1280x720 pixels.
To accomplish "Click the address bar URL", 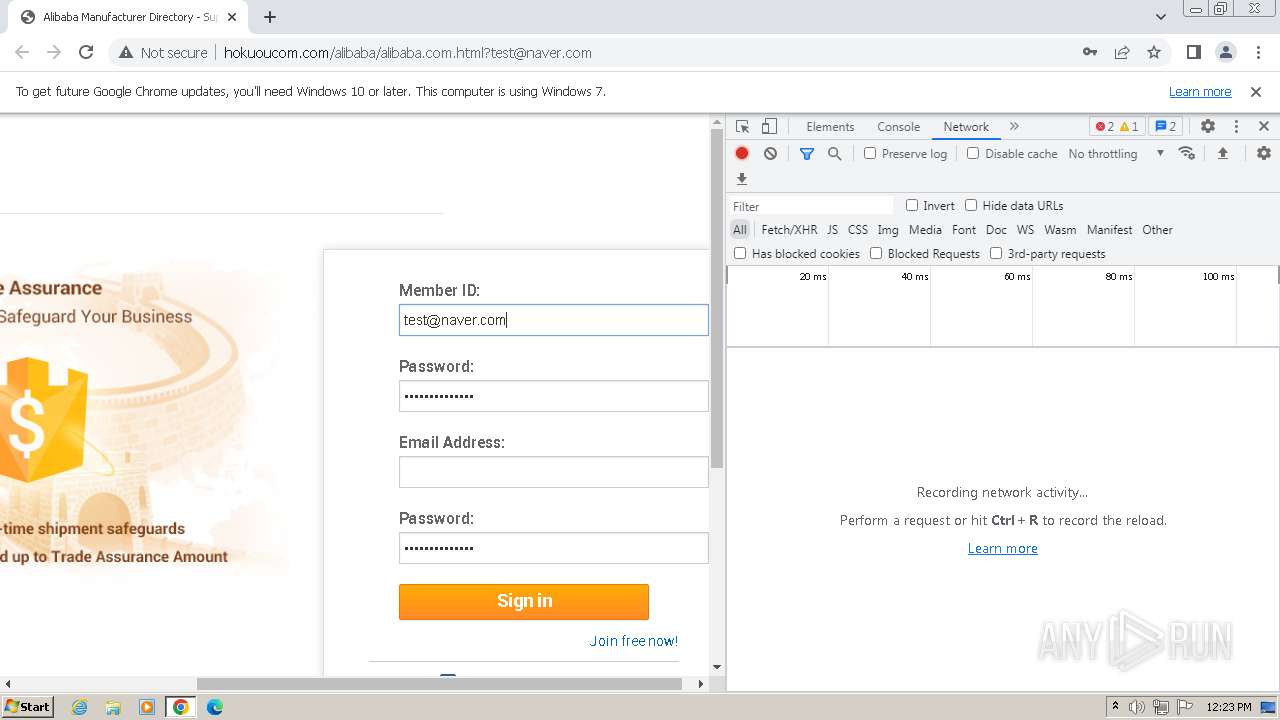I will (408, 52).
